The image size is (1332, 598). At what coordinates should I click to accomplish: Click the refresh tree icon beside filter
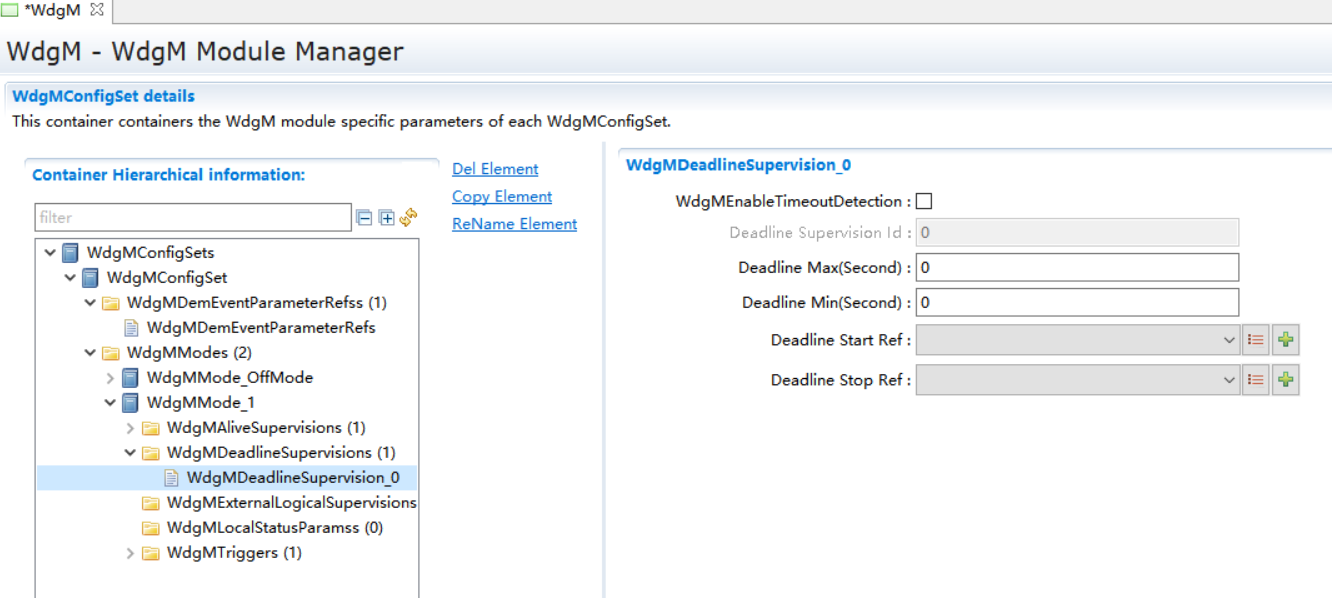tap(408, 218)
